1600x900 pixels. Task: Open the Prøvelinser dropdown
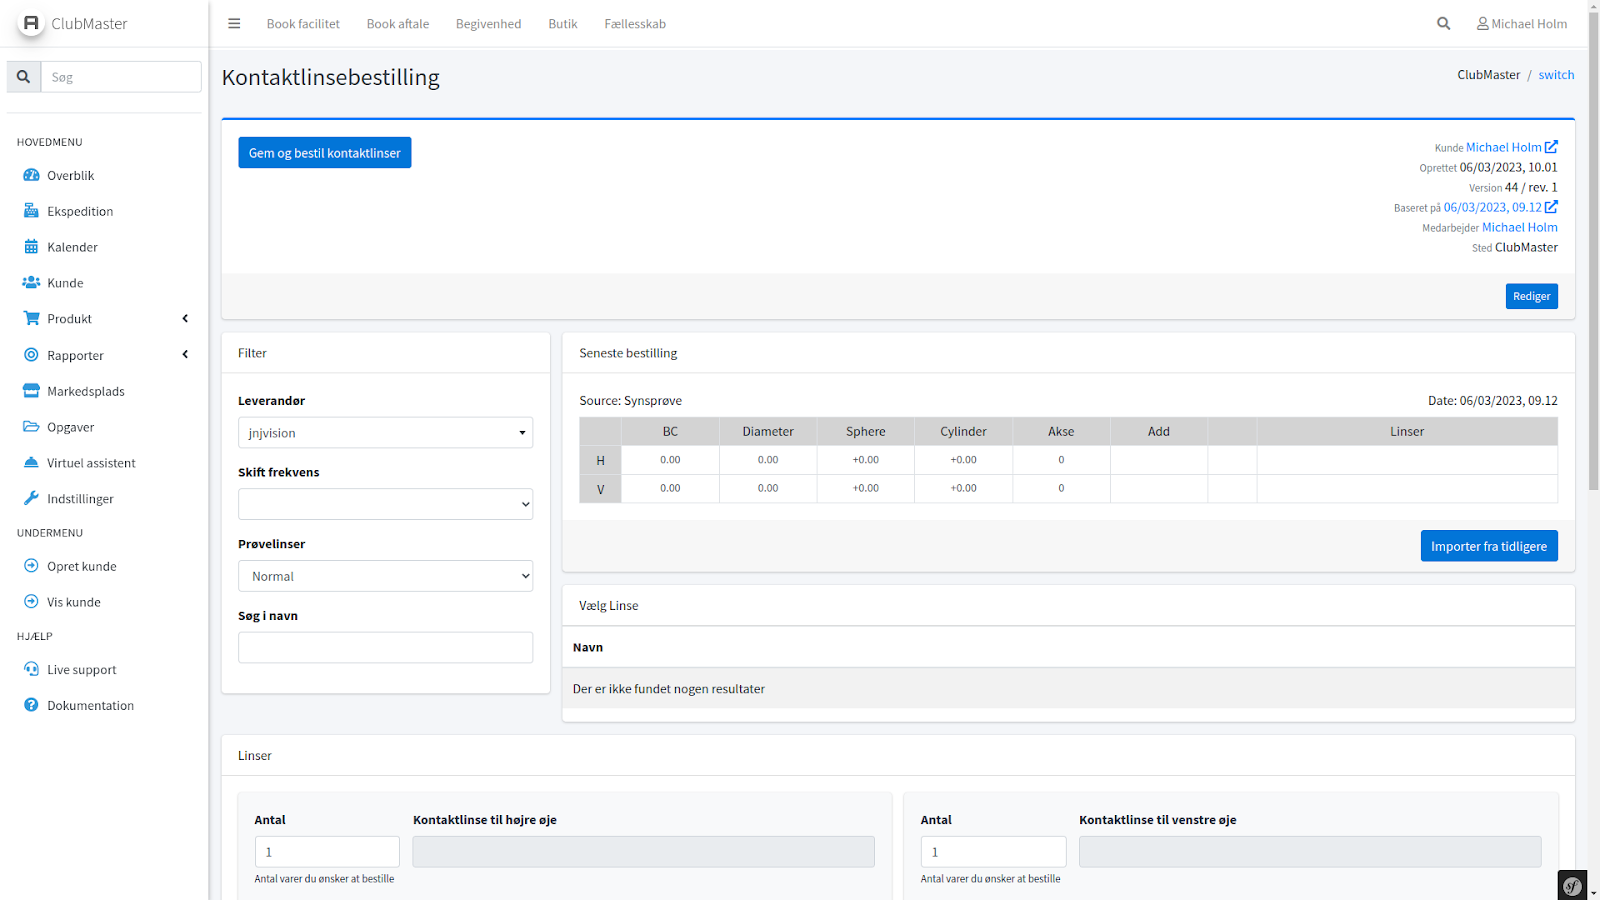click(385, 576)
